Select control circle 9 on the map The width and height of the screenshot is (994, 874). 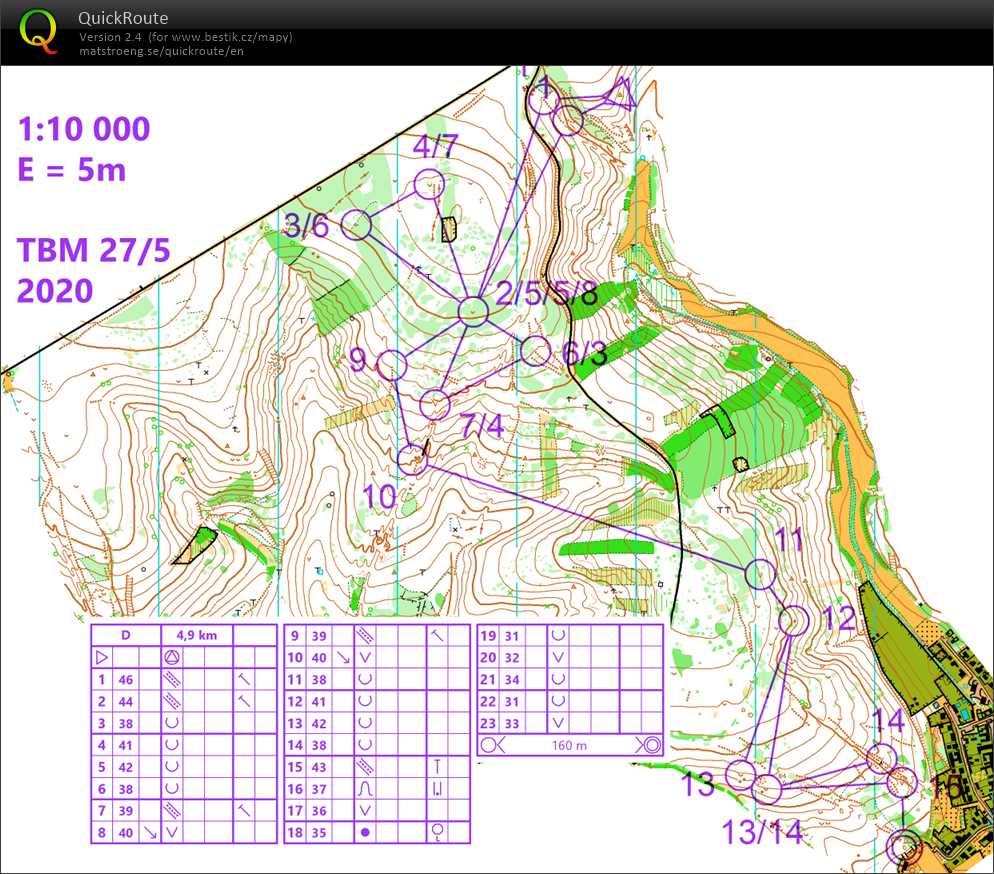coord(393,365)
